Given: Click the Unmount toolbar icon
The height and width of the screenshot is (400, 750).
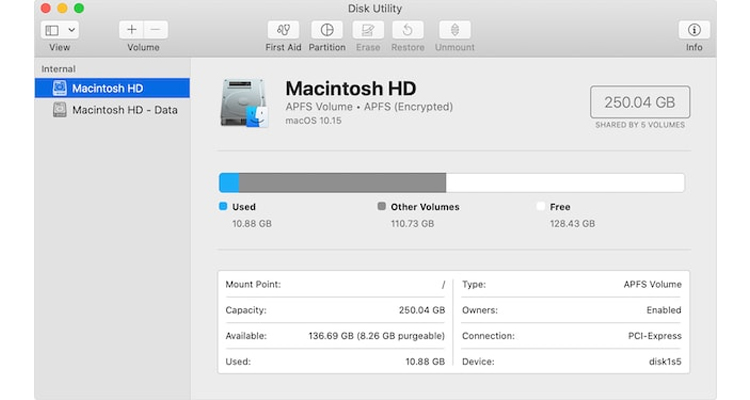Looking at the screenshot, I should tap(454, 30).
